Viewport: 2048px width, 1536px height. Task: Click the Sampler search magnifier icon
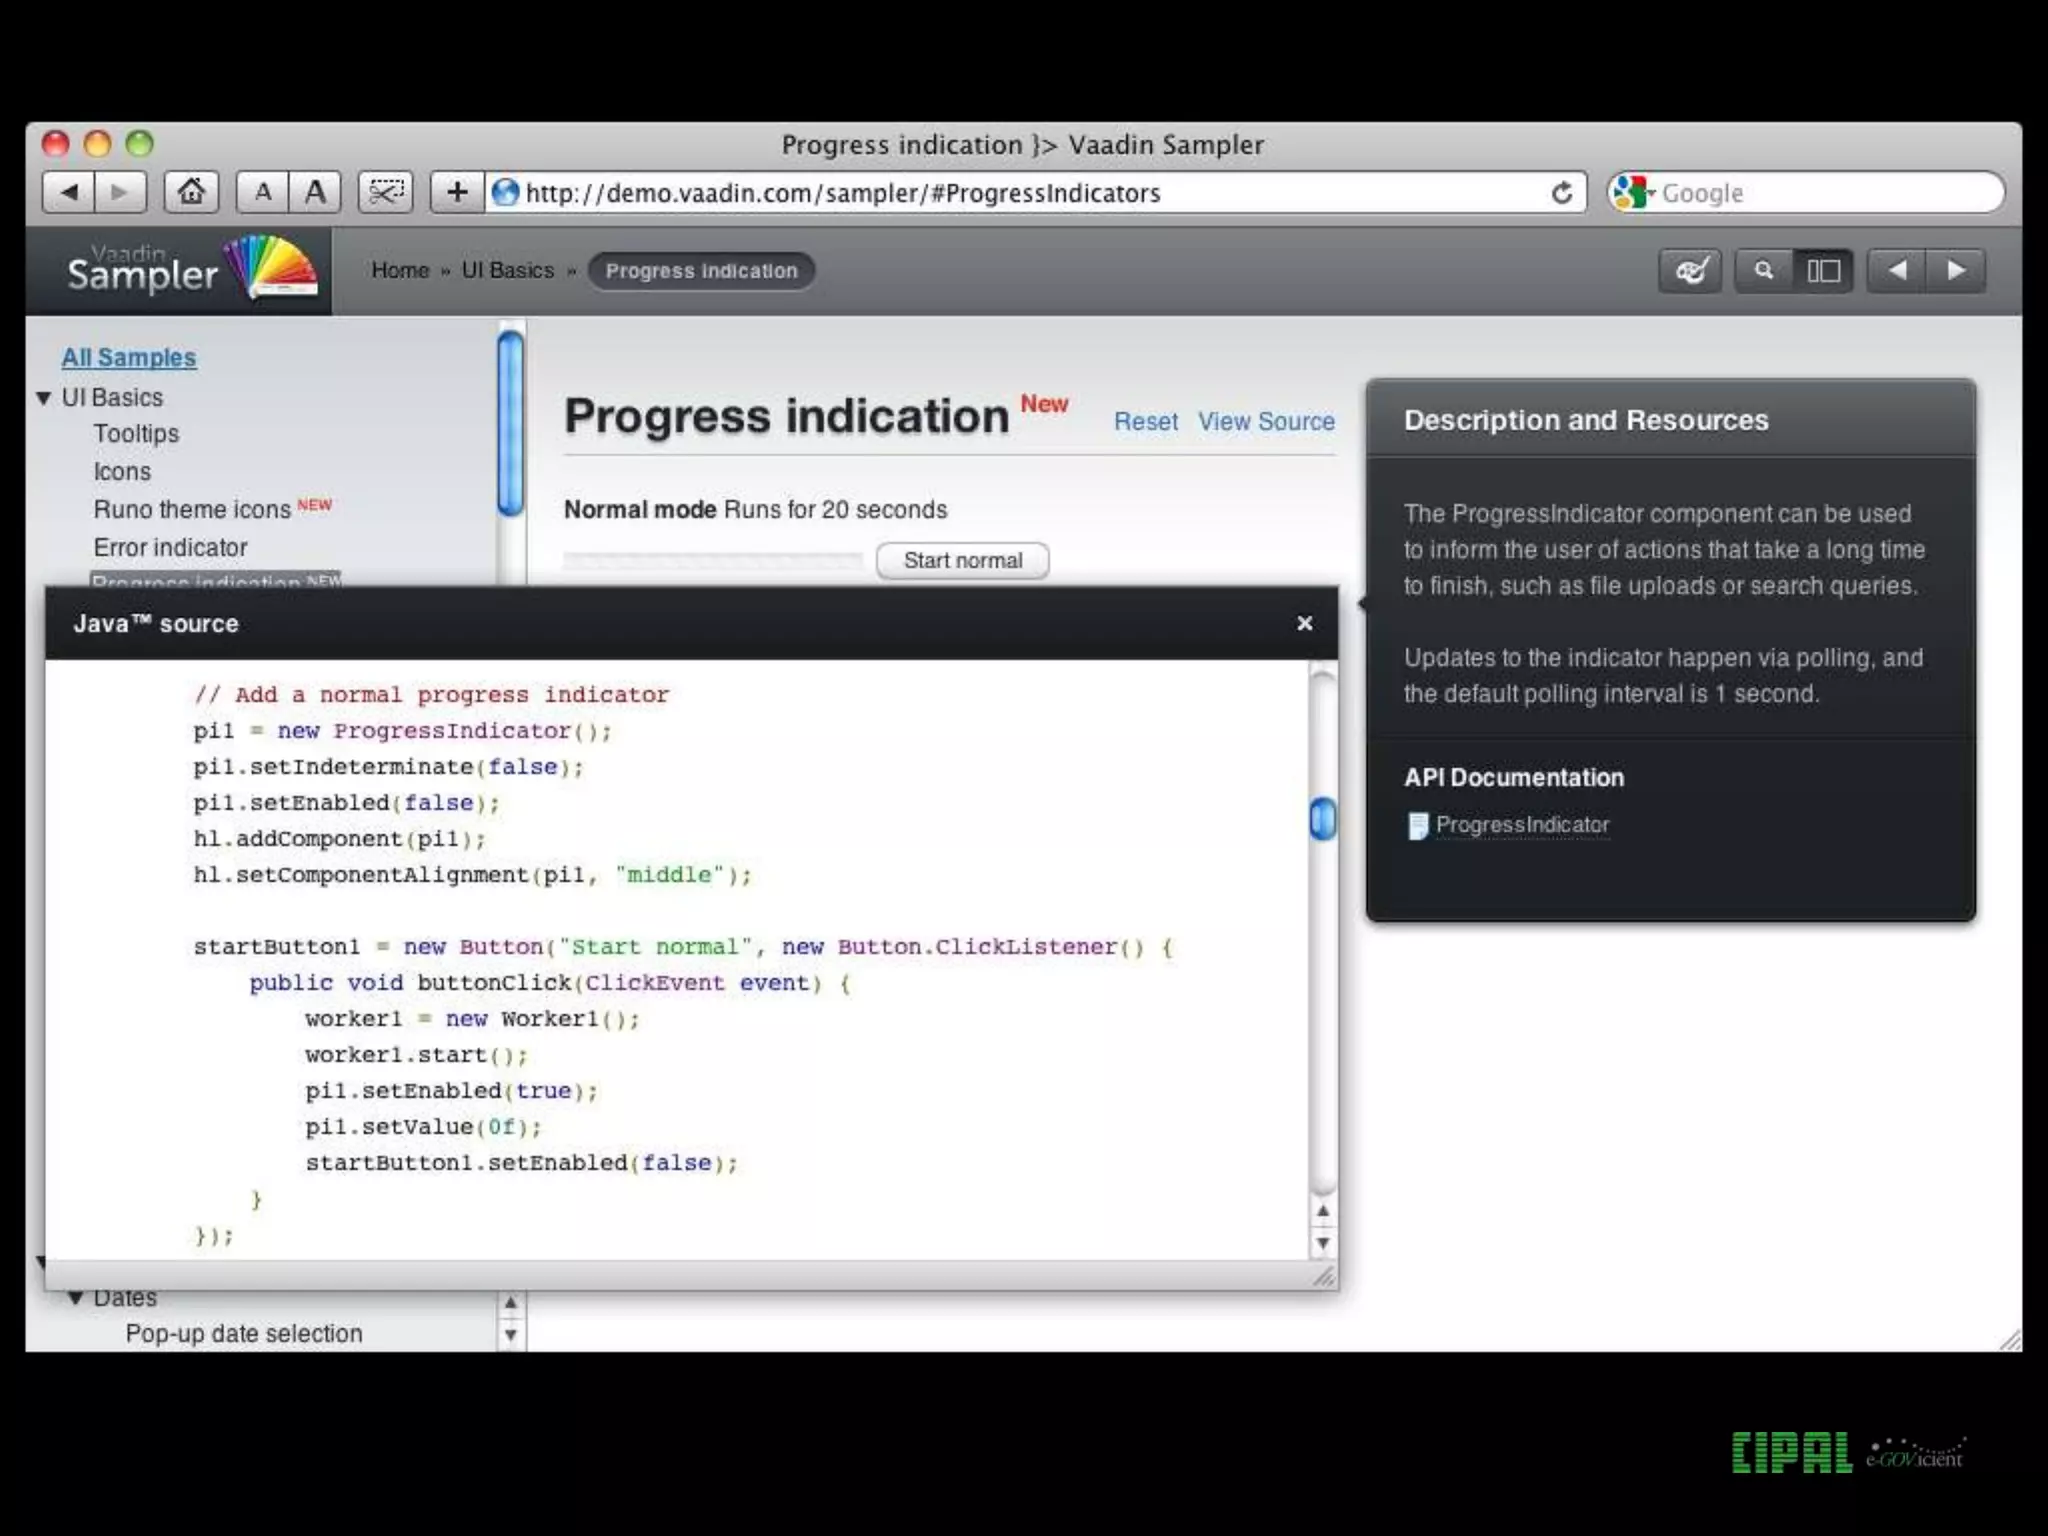click(1764, 271)
